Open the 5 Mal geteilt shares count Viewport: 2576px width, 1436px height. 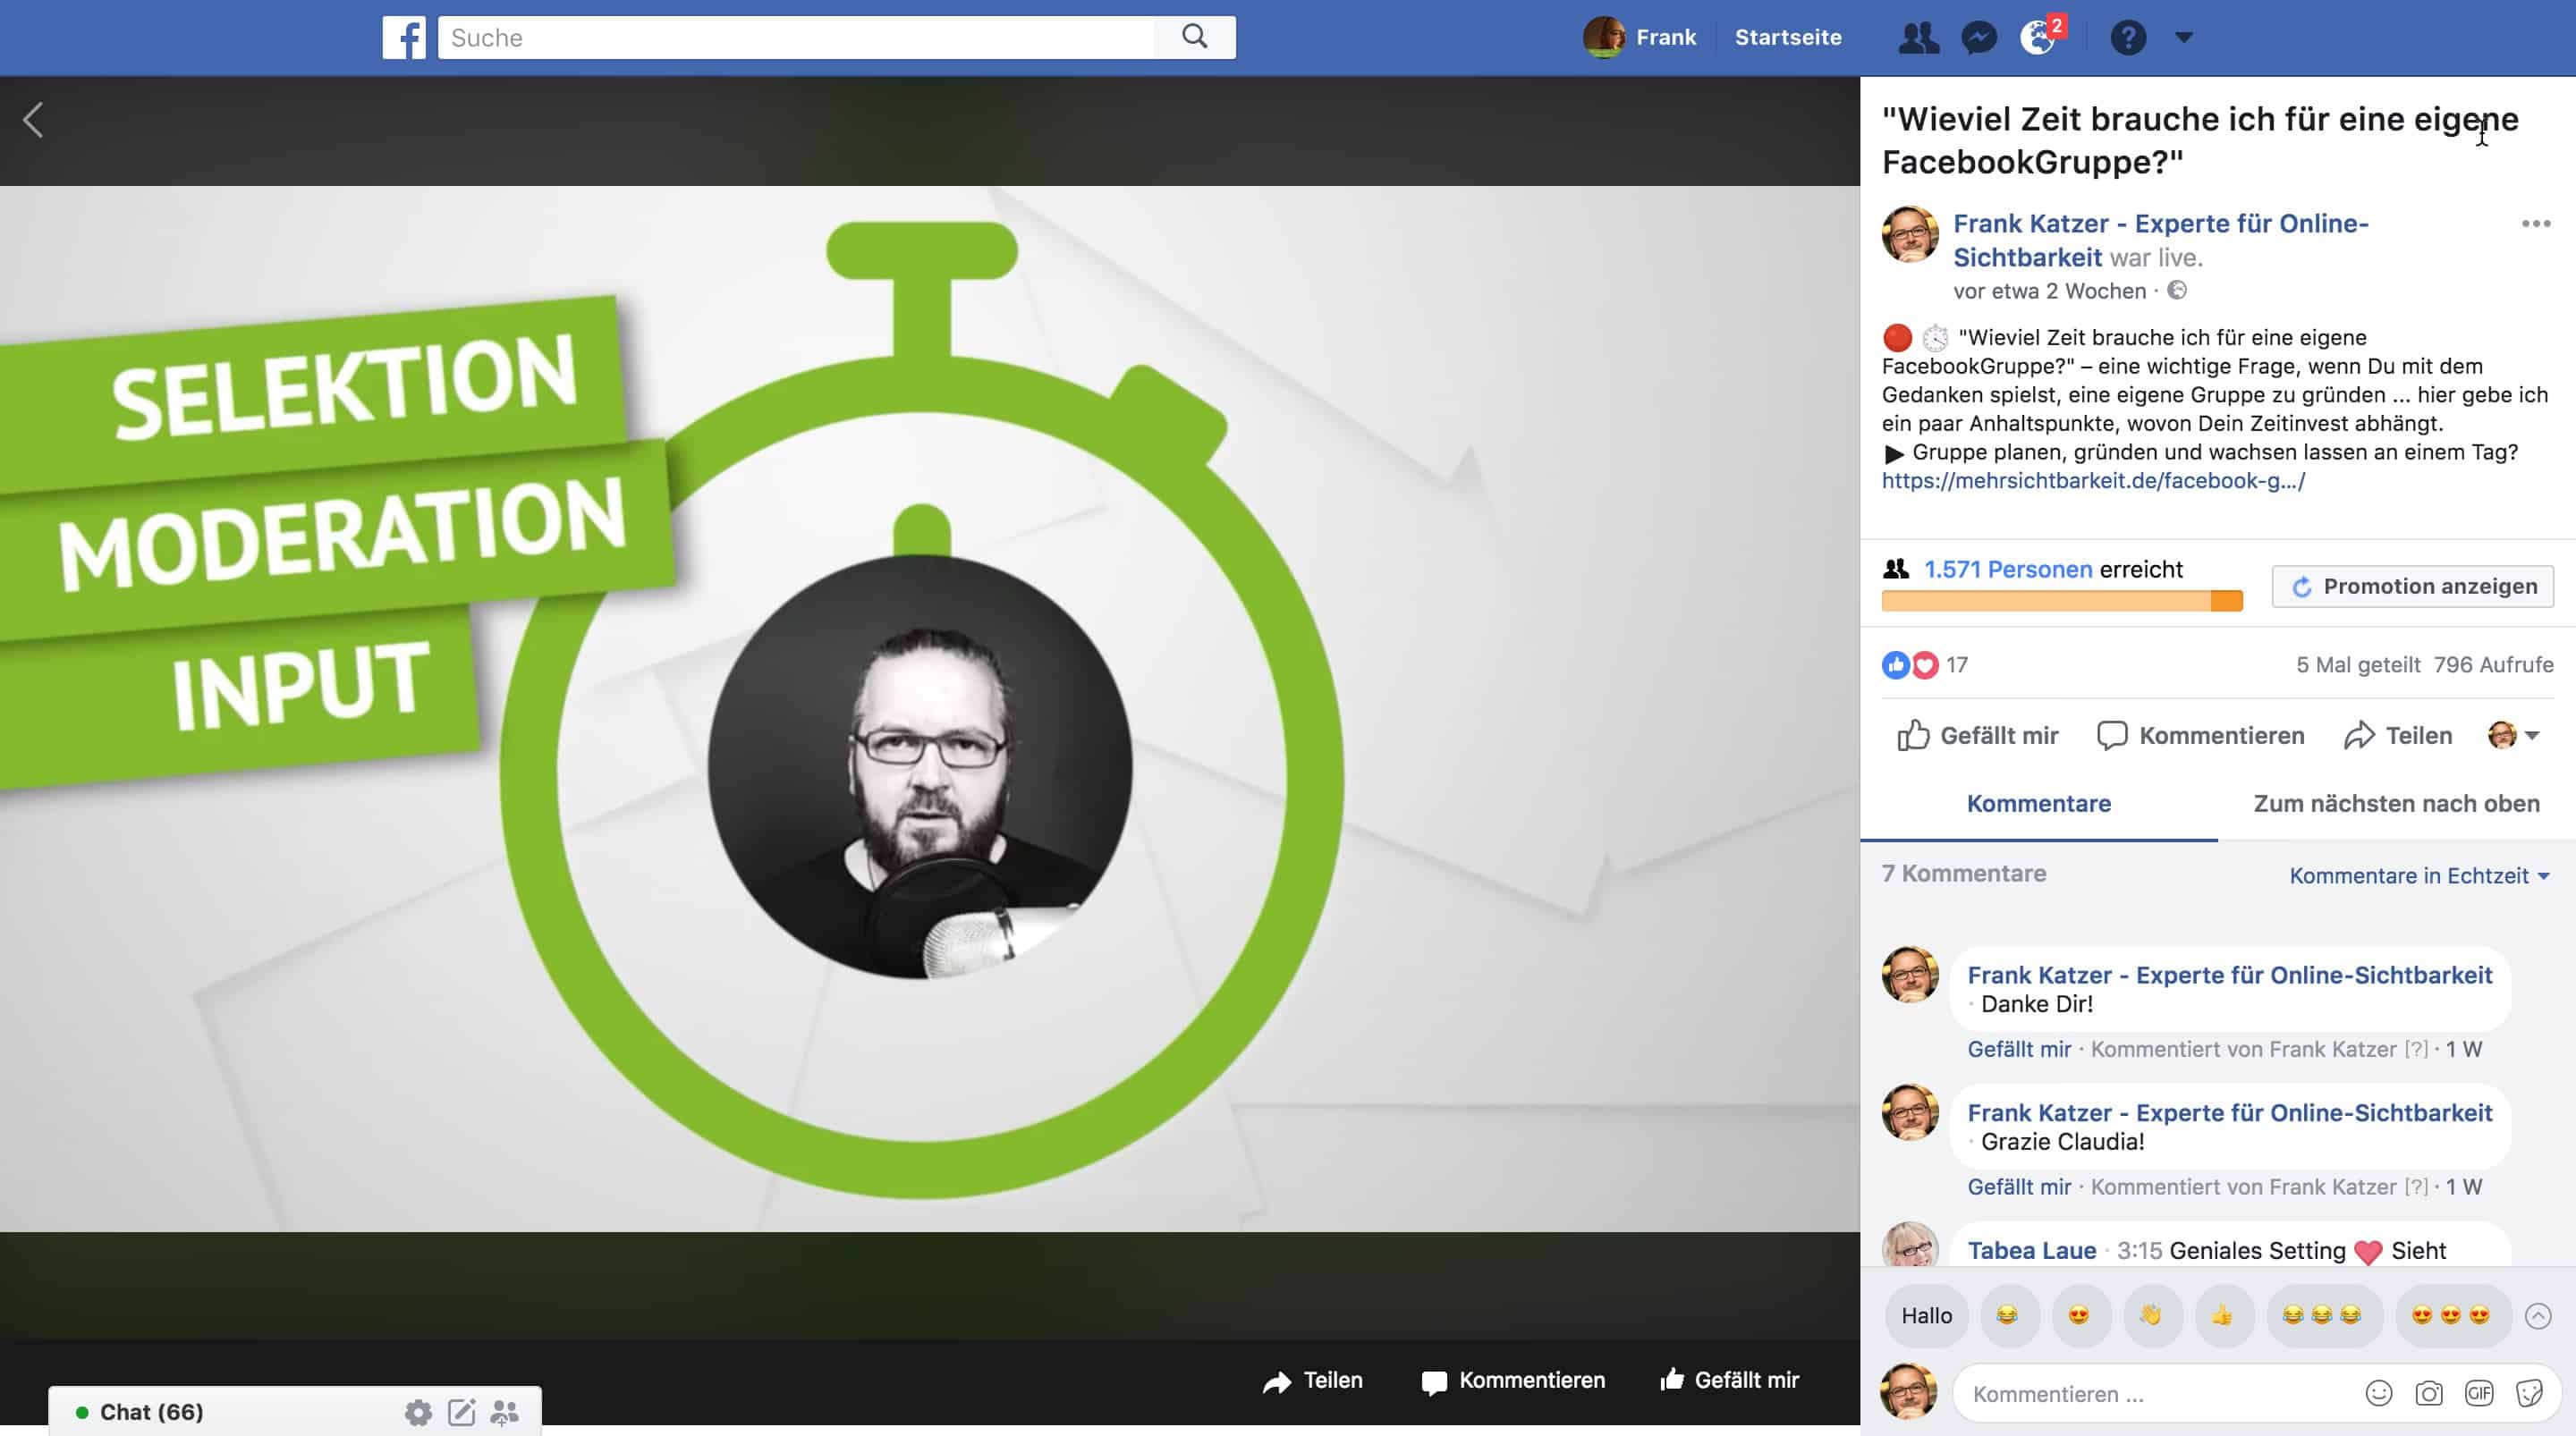tap(2357, 665)
